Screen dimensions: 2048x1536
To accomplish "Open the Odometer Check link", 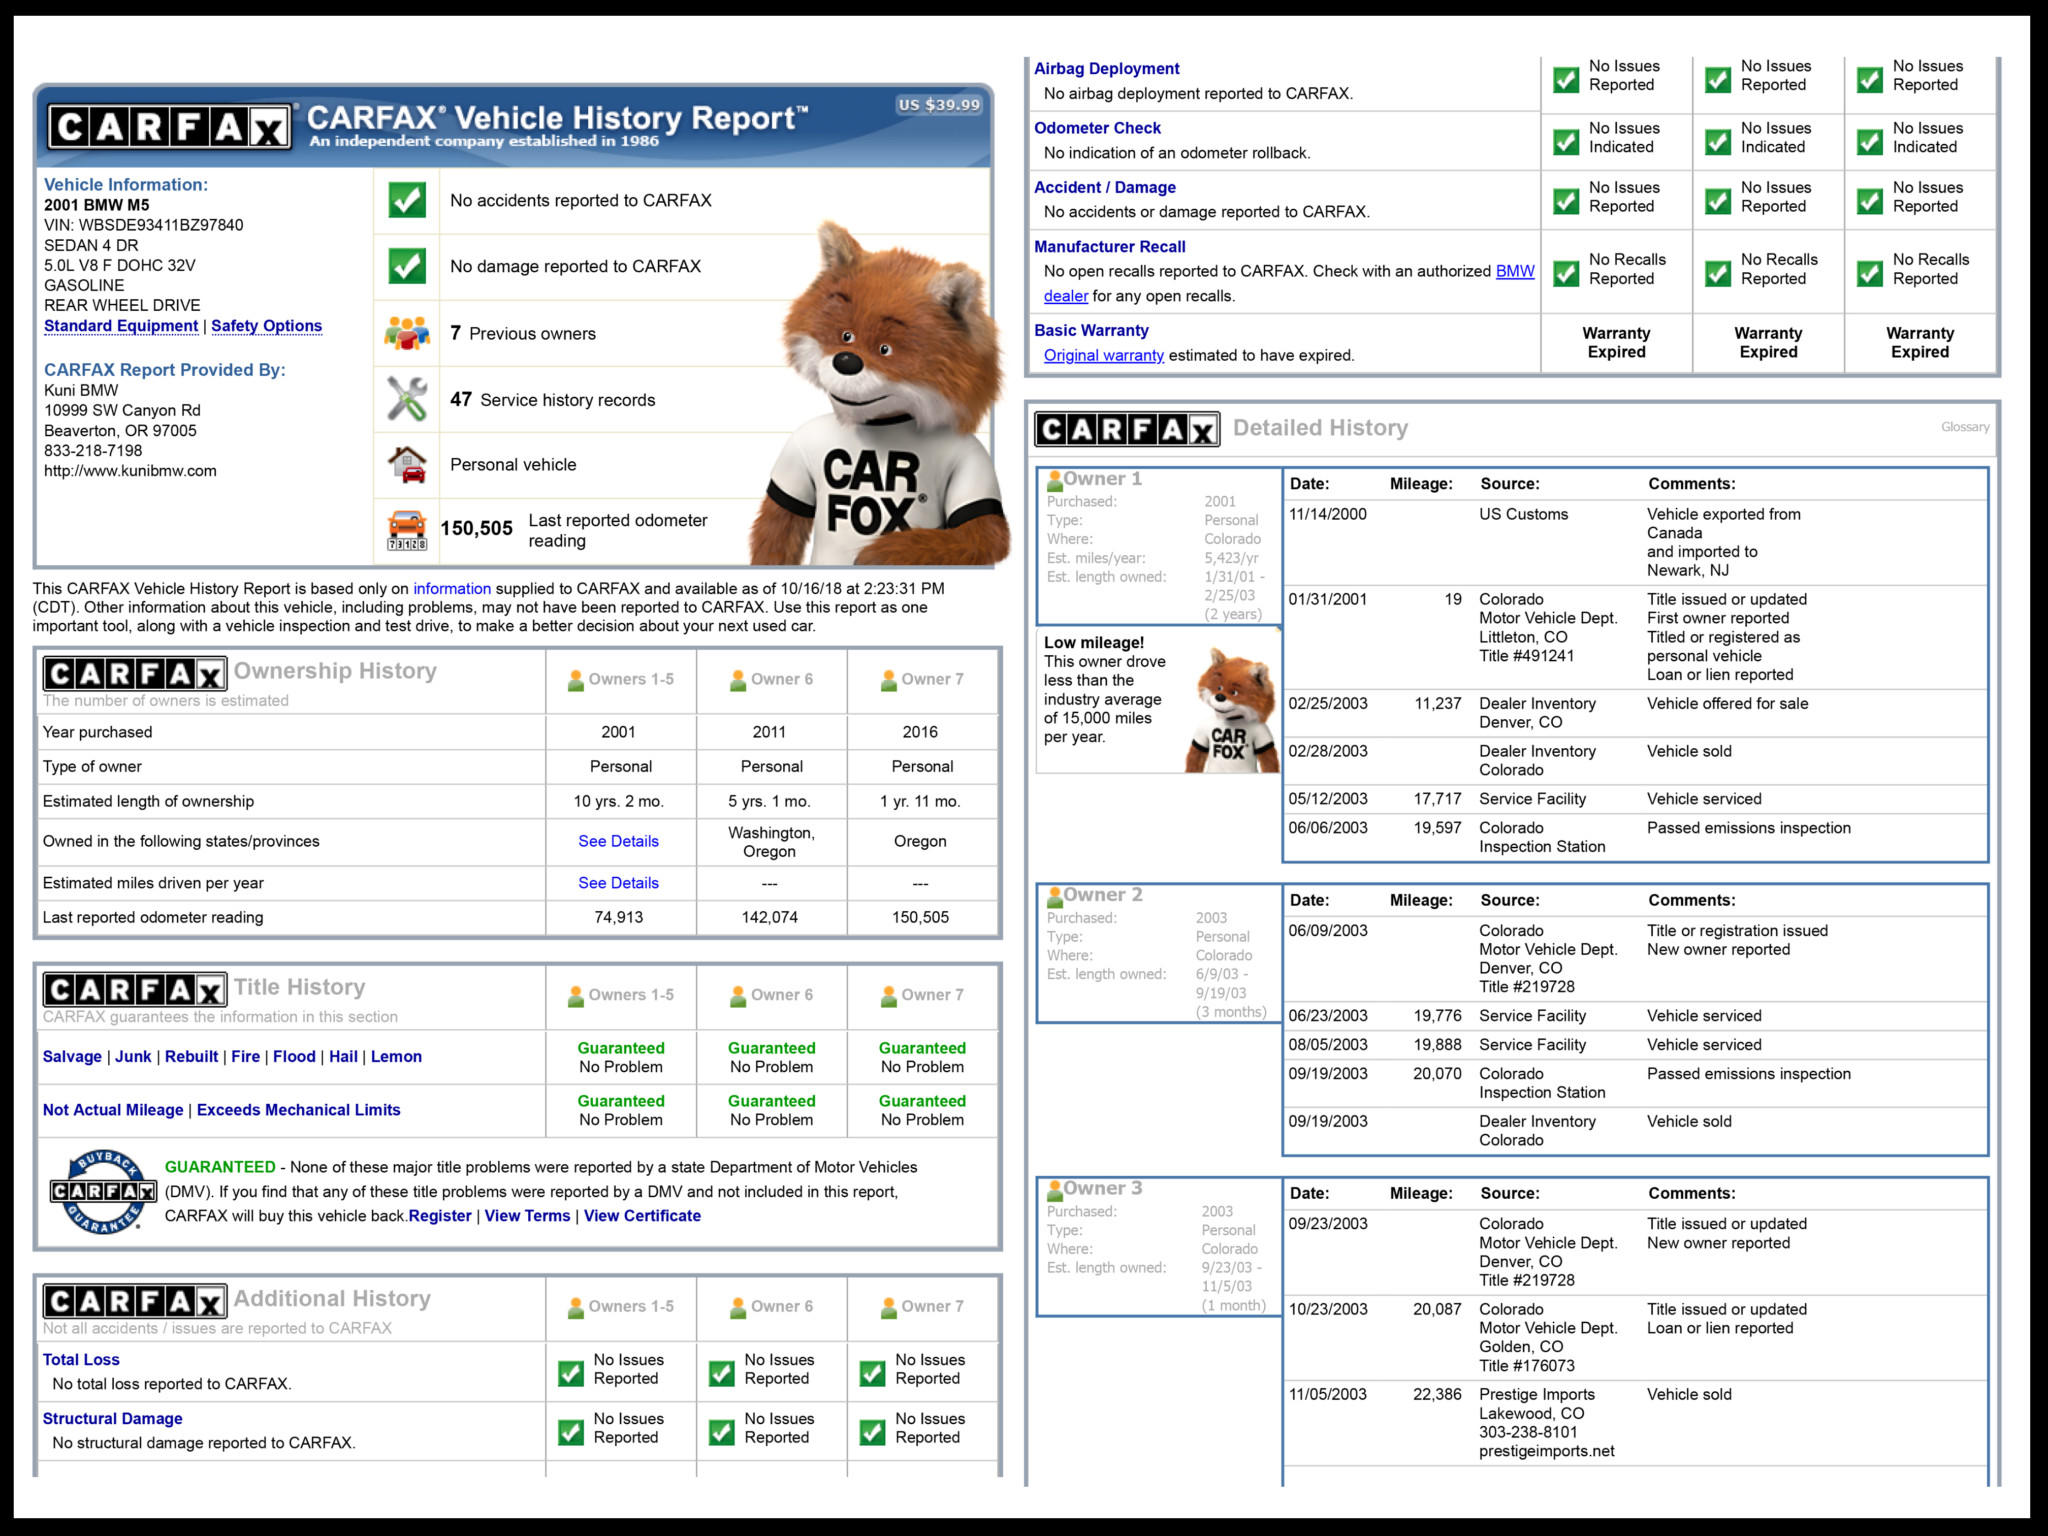I will tap(1097, 128).
